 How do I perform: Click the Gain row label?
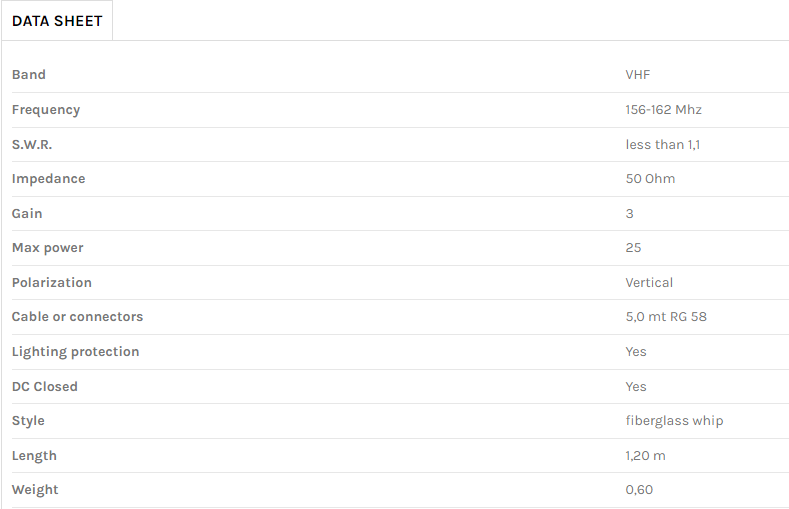[x=27, y=213]
